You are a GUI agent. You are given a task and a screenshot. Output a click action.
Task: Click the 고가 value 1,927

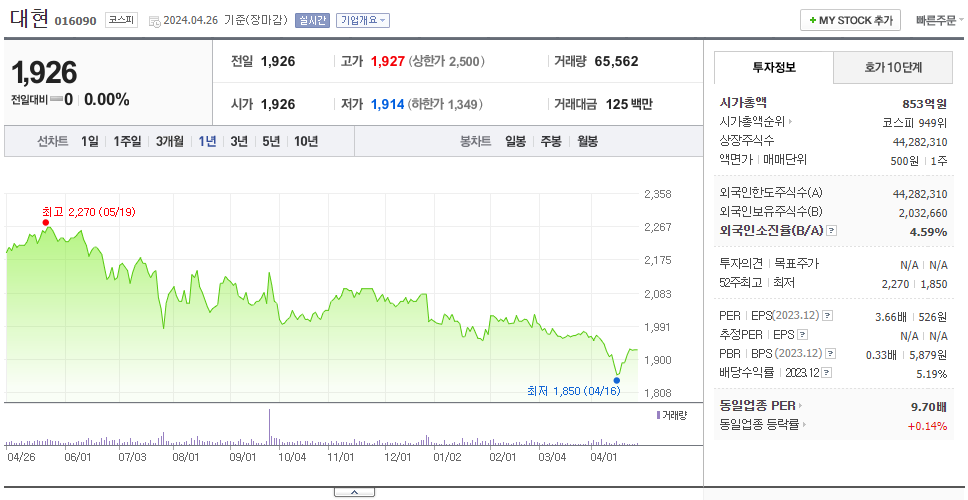point(388,61)
